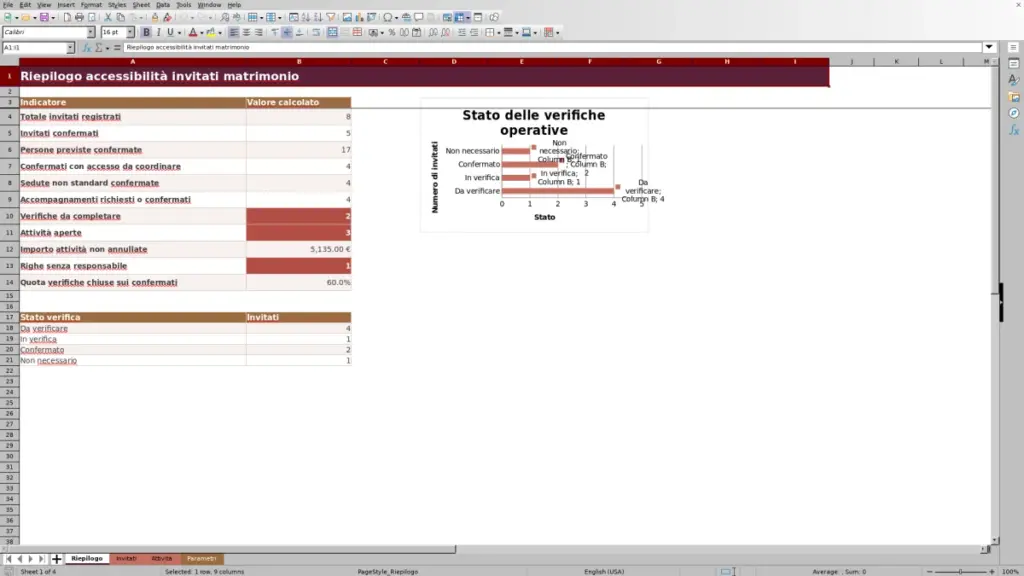Select cell 'Verifiche da completare'

tap(133, 216)
